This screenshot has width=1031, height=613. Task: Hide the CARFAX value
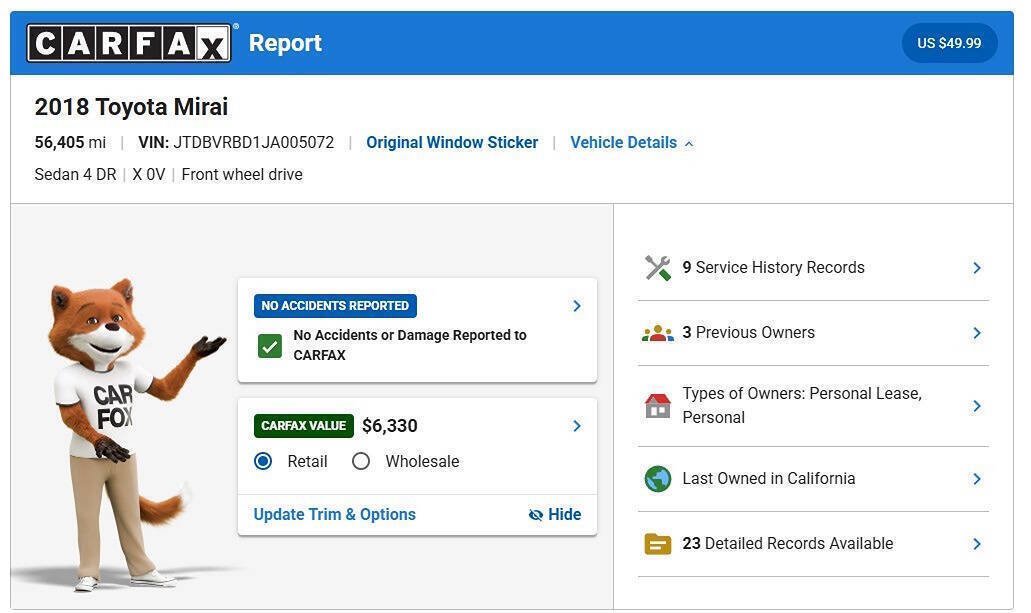[555, 514]
